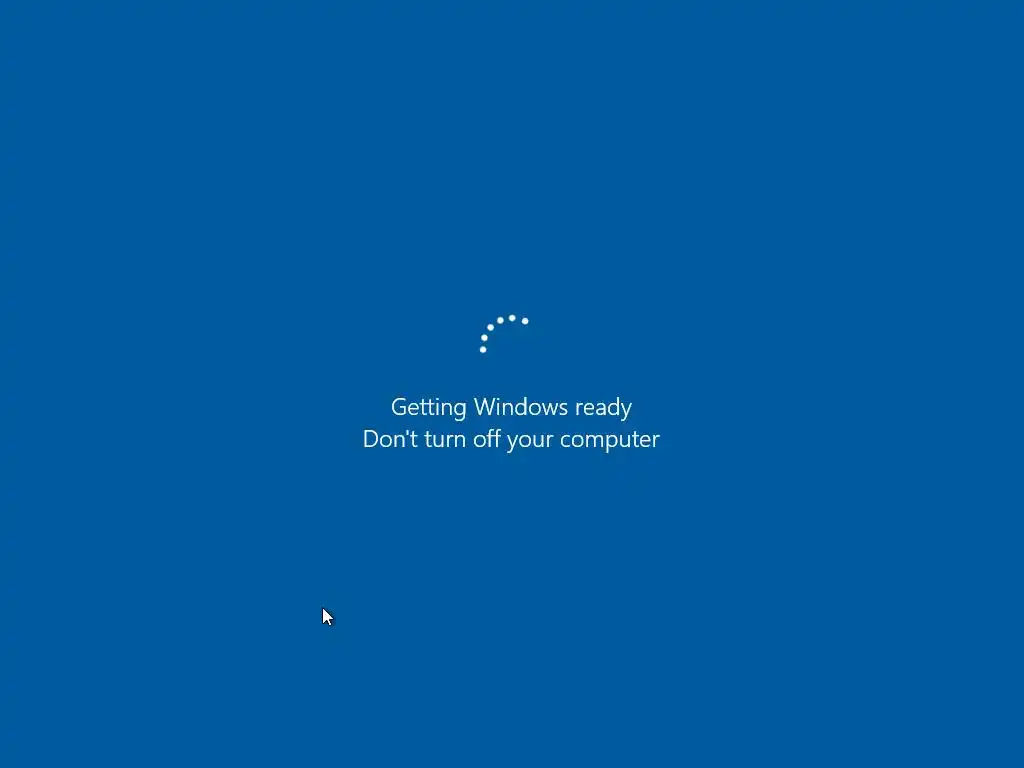Click the capital "G" in Getting
Viewport: 1024px width, 768px height.
(399, 407)
